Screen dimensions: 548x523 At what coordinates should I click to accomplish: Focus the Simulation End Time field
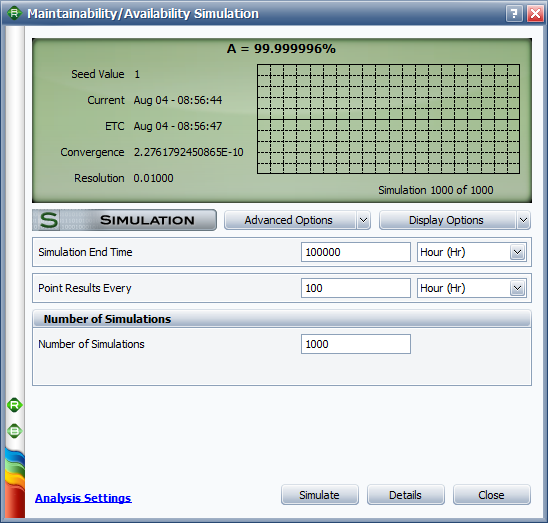pos(356,252)
